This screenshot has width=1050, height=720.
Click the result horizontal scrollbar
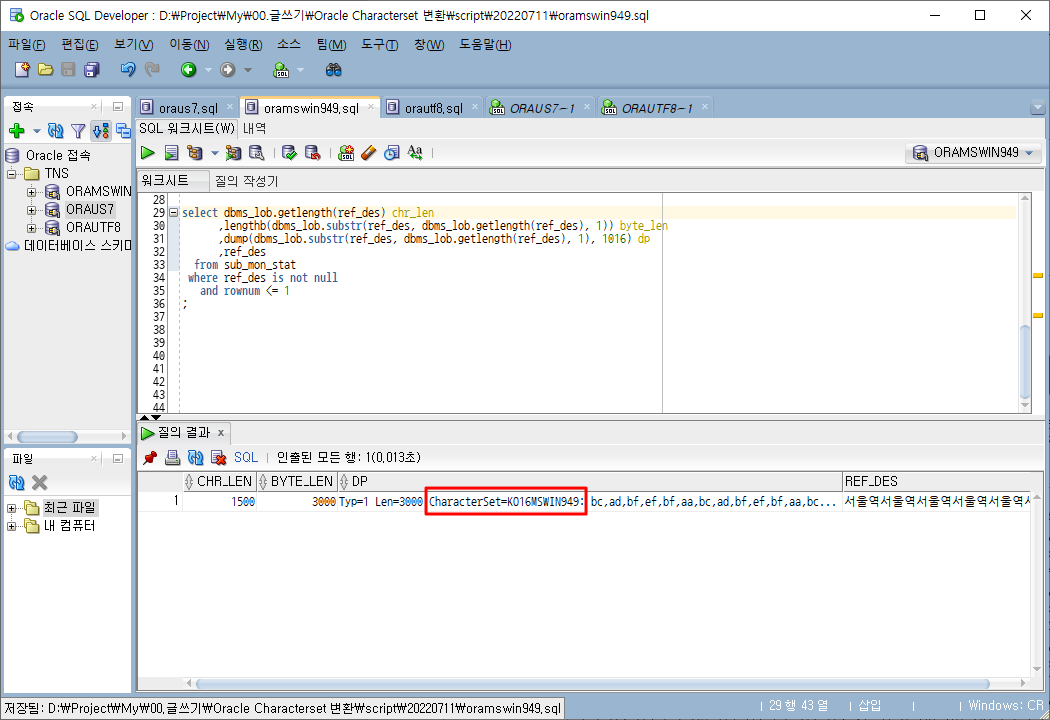[592, 684]
